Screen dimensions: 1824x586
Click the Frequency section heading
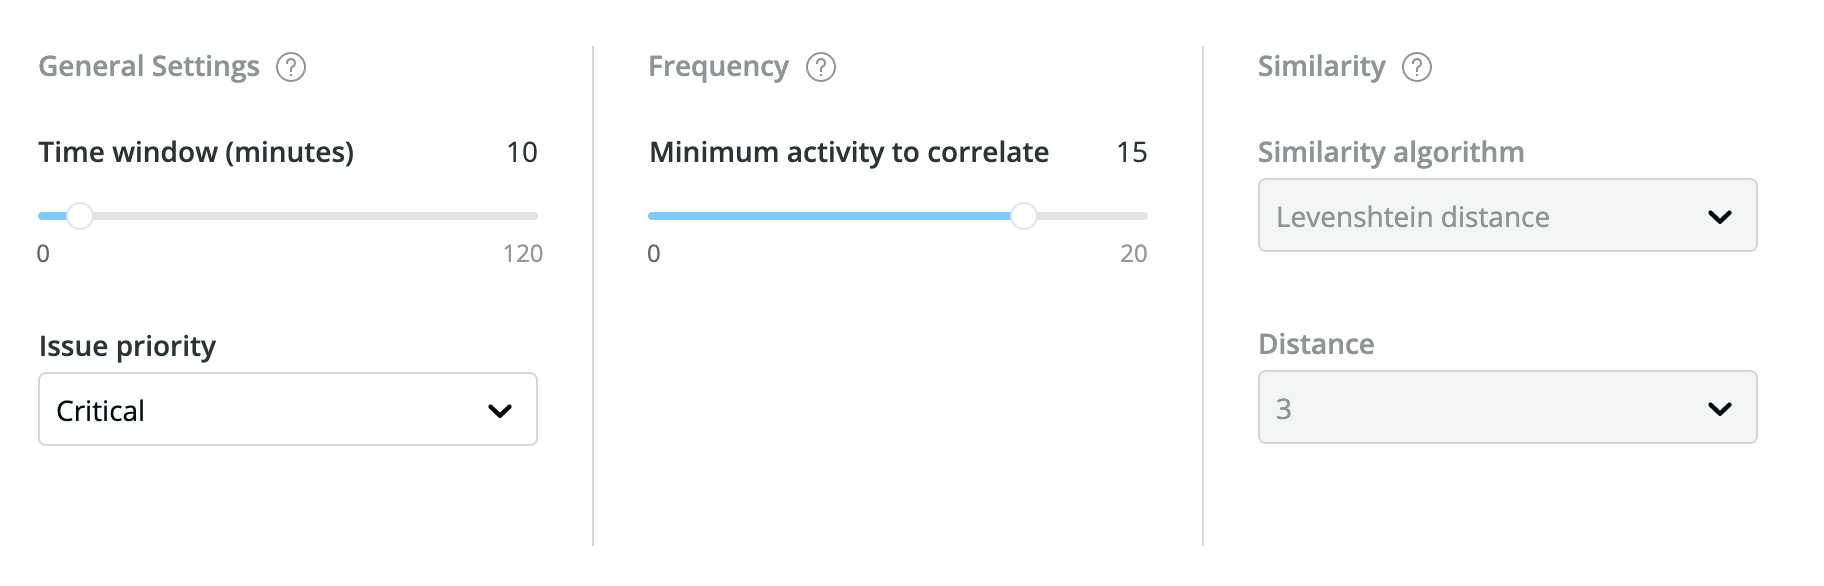coord(718,67)
